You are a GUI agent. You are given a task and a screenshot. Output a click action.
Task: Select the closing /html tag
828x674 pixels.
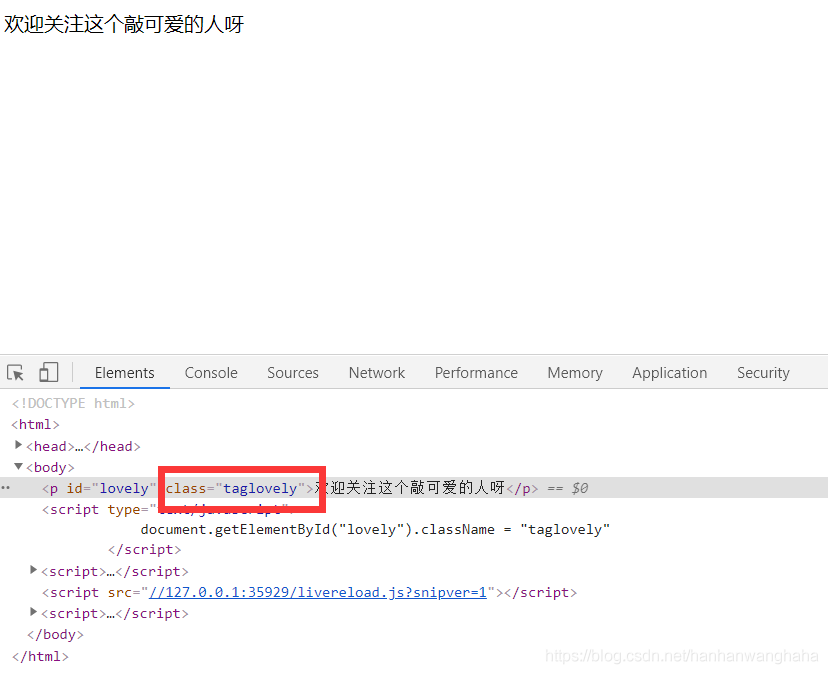(40, 657)
